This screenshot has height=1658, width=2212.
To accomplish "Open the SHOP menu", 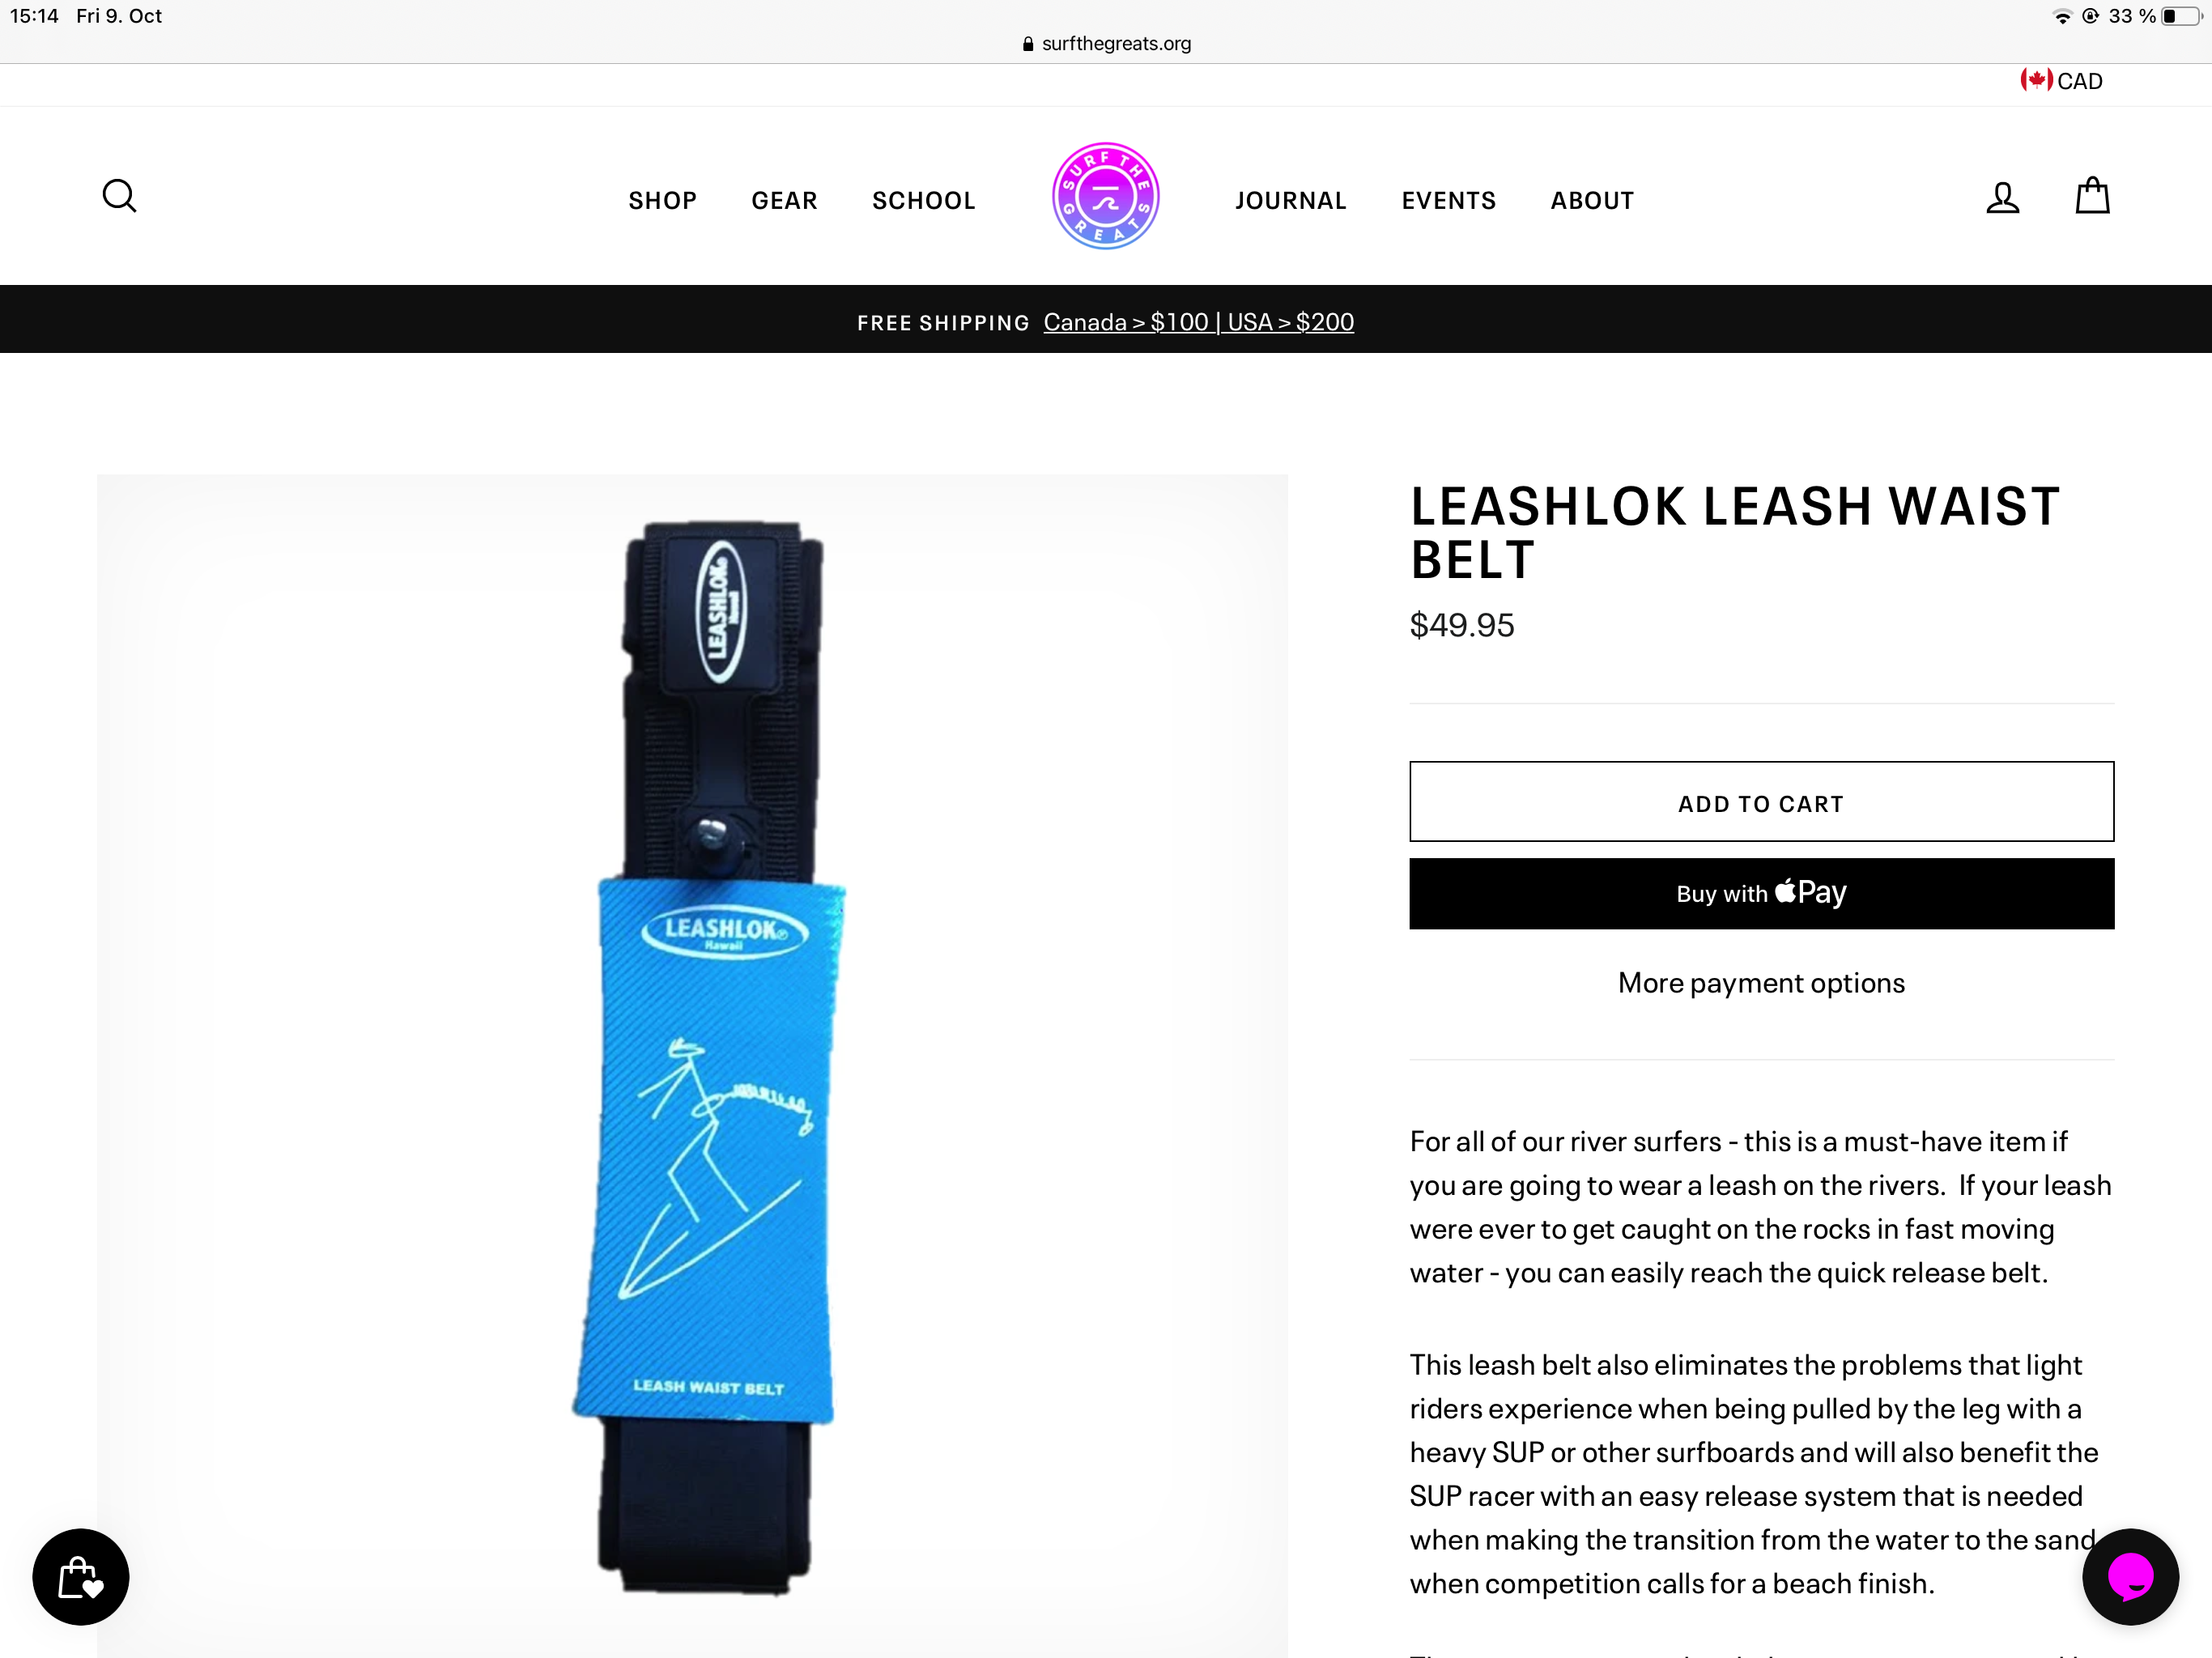I will [662, 201].
